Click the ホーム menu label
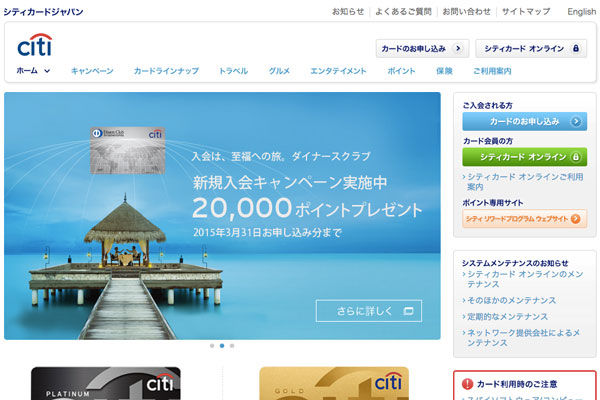The image size is (600, 400). click(27, 71)
